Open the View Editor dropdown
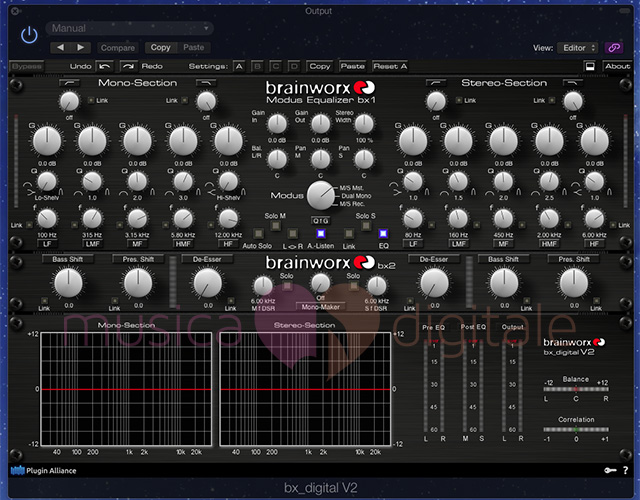Viewport: 640px width, 500px height. point(577,47)
